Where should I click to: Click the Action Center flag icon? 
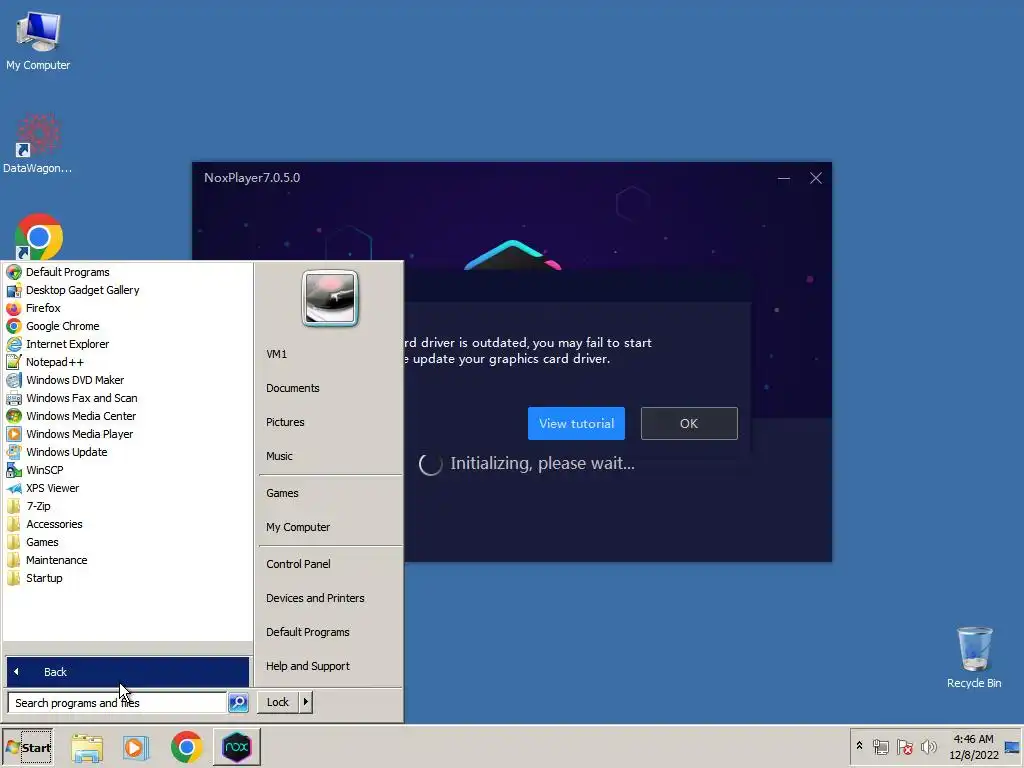click(x=904, y=746)
